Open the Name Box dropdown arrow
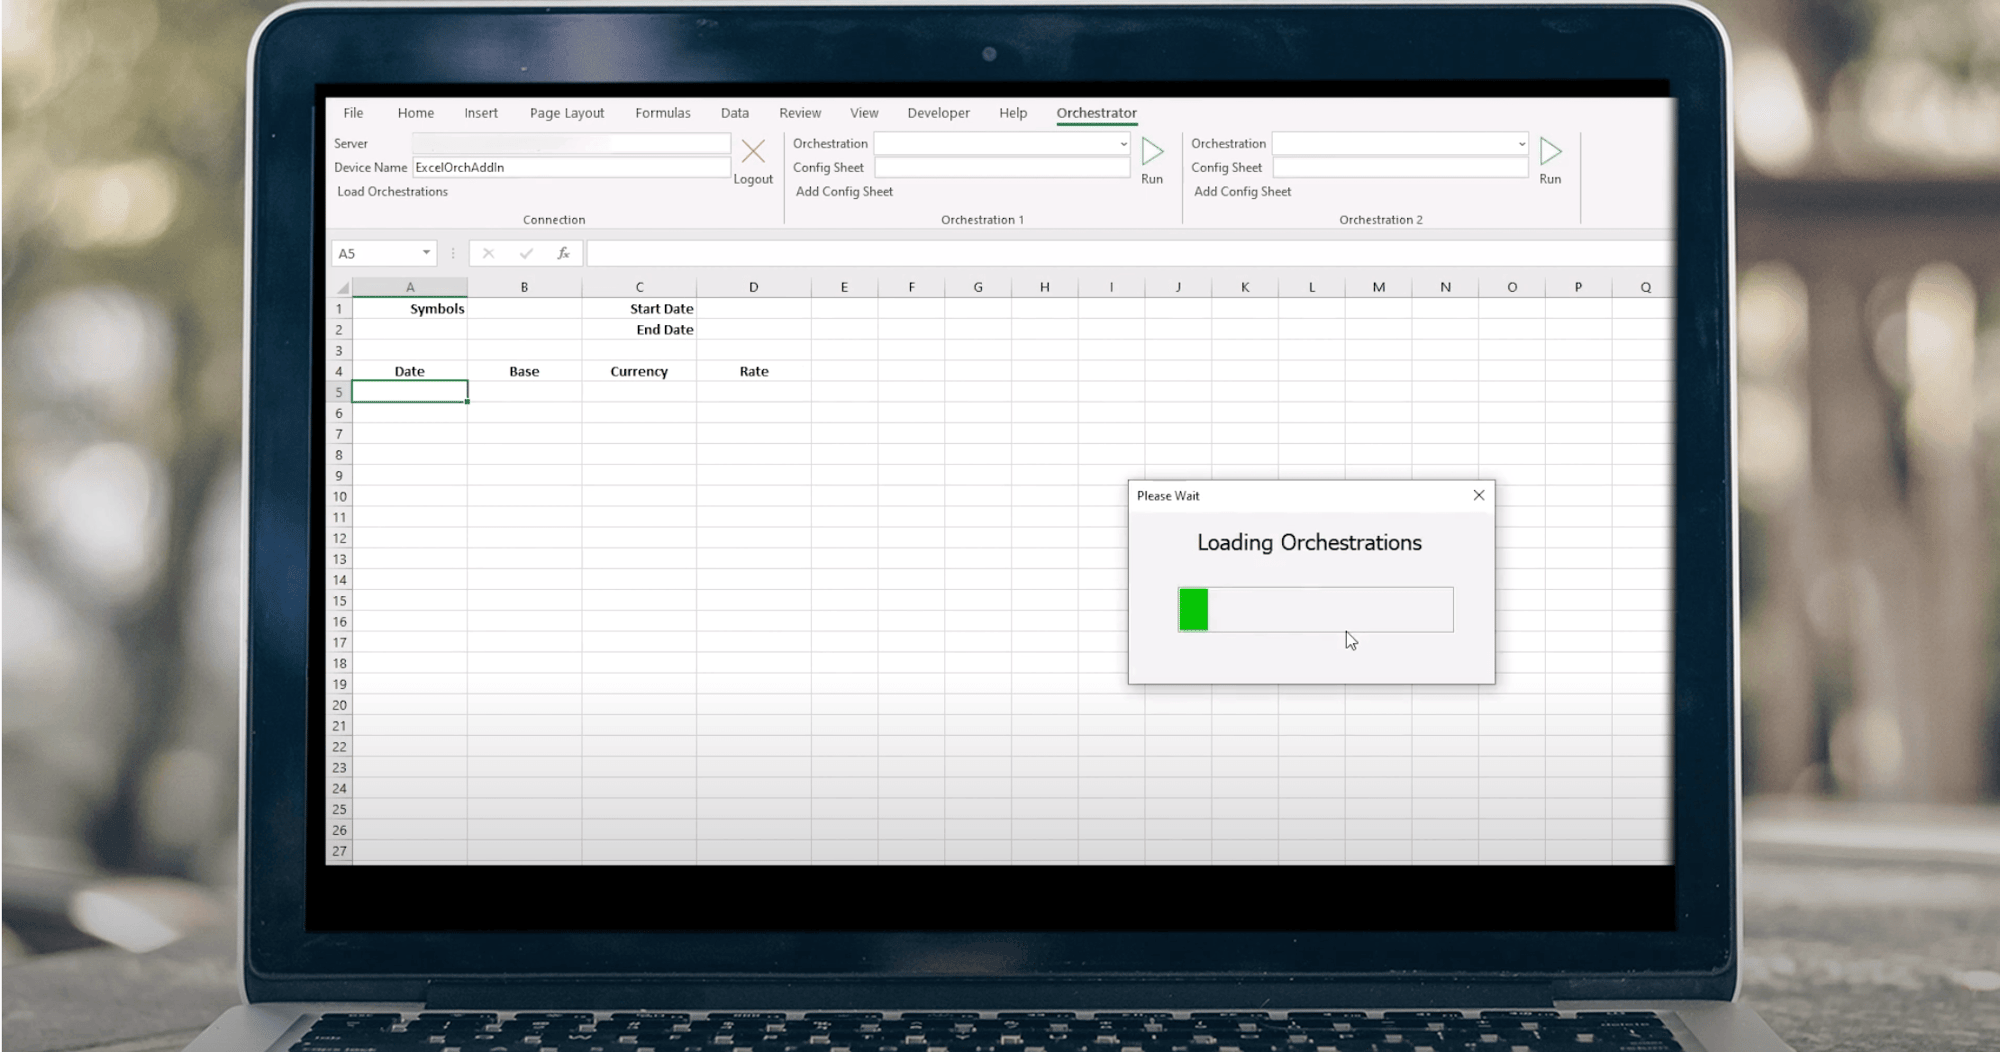The image size is (2000, 1052). (426, 253)
